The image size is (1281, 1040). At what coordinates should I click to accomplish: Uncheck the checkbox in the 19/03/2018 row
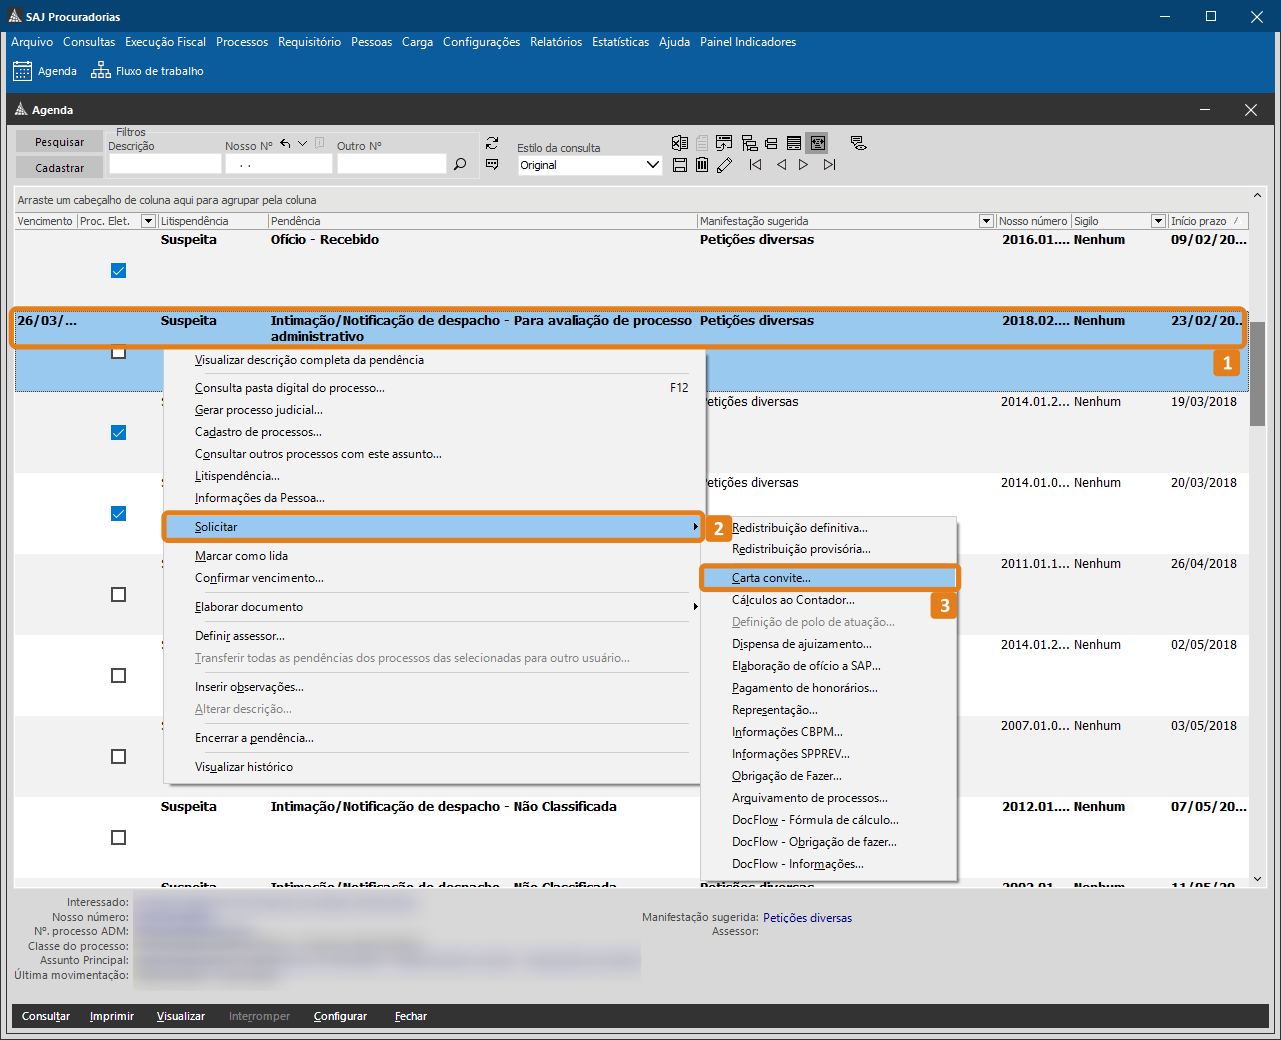[118, 433]
